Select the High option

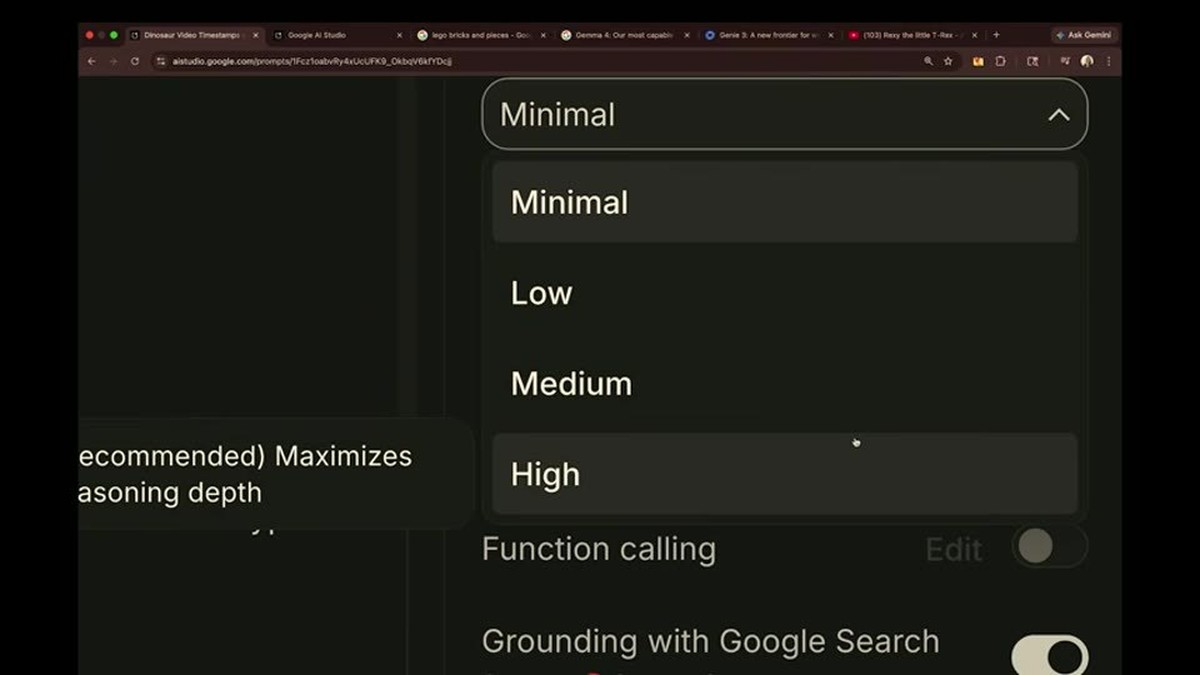[x=784, y=474]
